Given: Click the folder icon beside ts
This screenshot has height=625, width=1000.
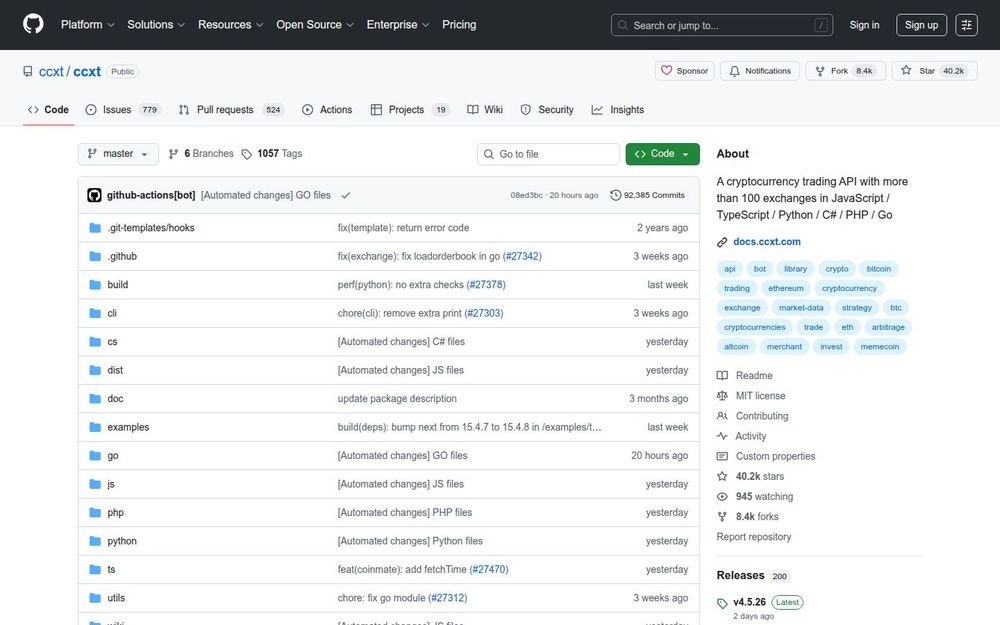Looking at the screenshot, I should pos(95,570).
